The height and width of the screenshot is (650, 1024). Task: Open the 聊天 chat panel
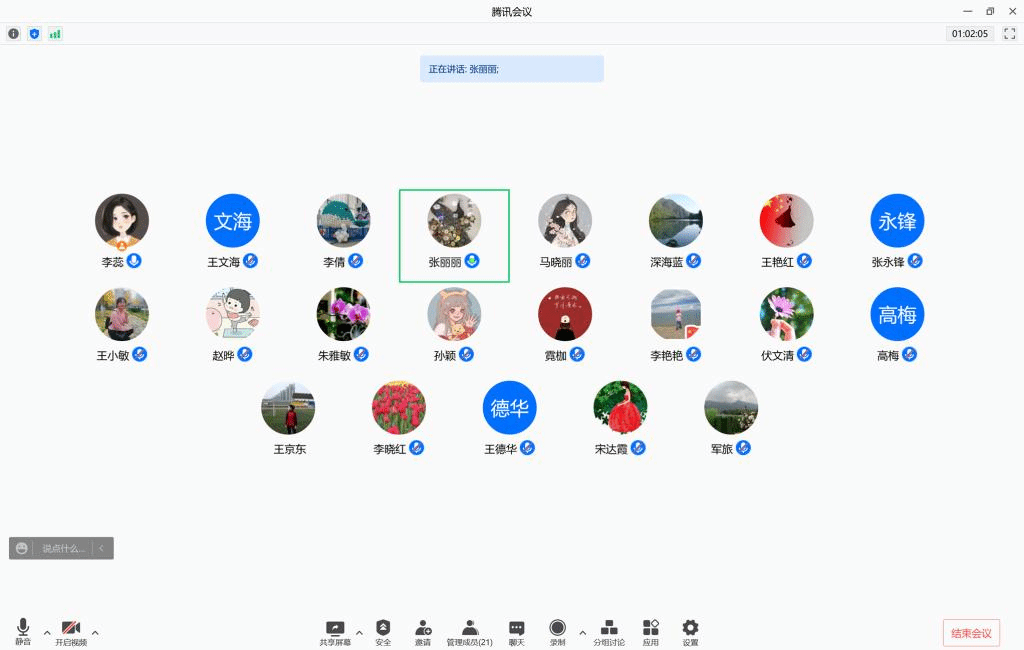point(517,632)
